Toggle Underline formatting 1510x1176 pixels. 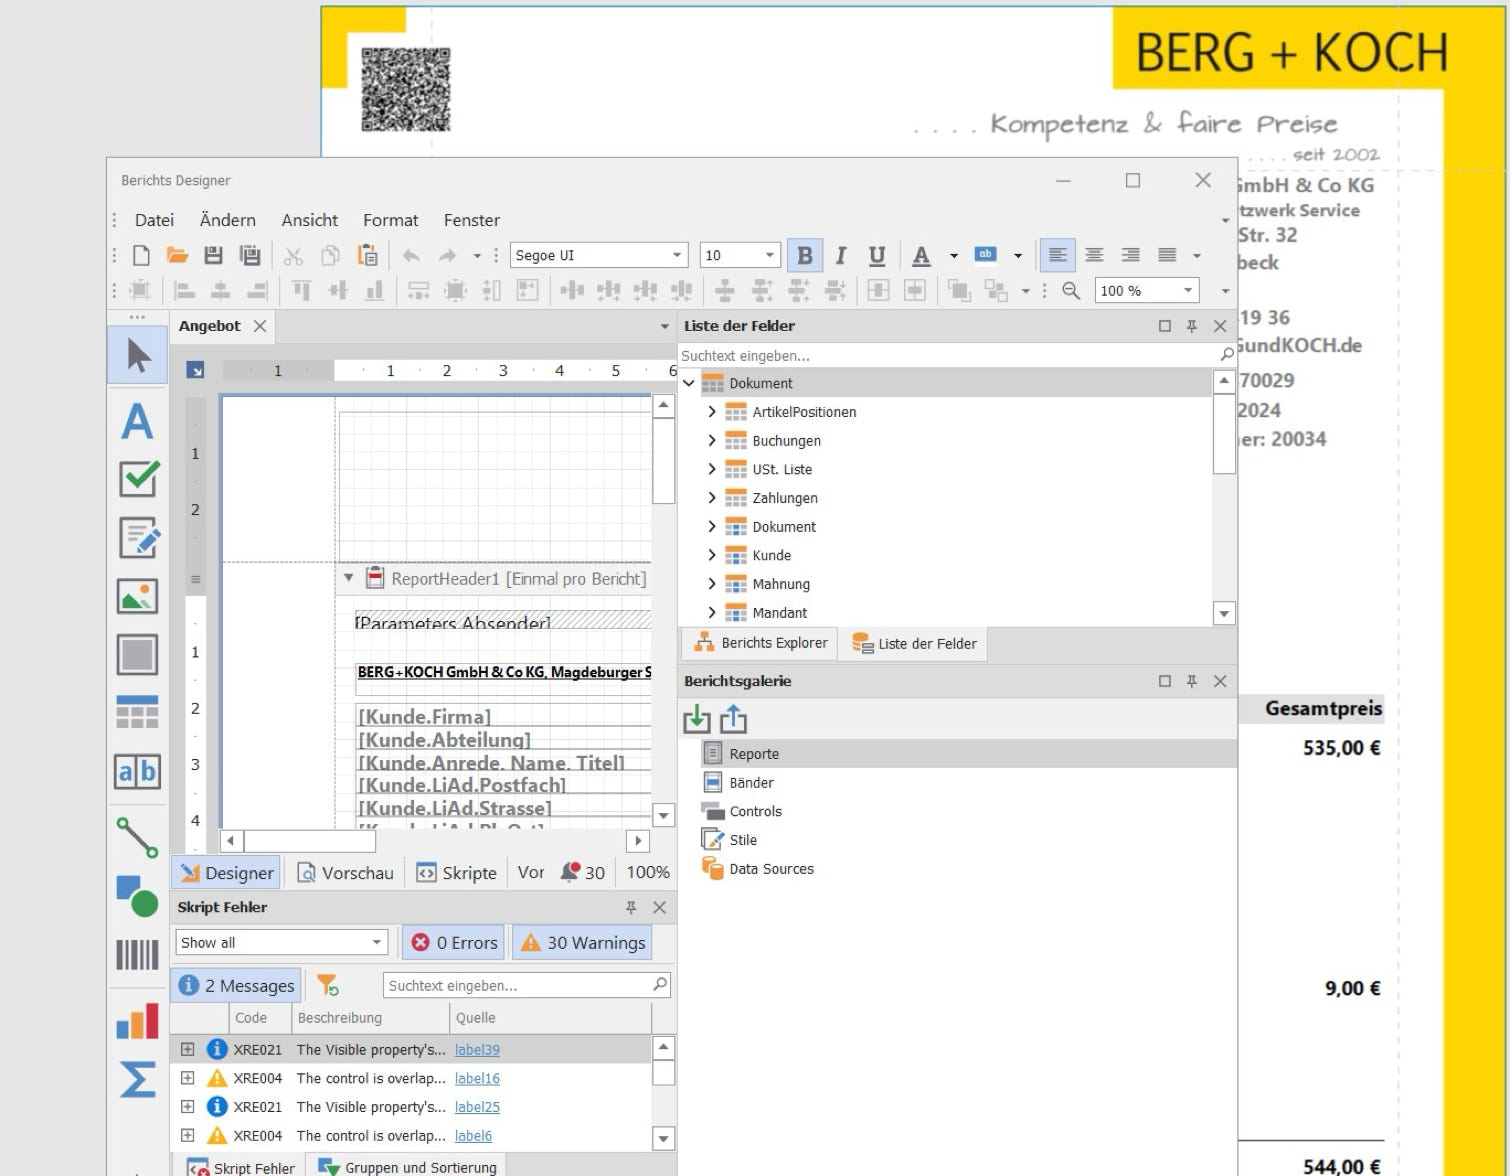tap(877, 255)
